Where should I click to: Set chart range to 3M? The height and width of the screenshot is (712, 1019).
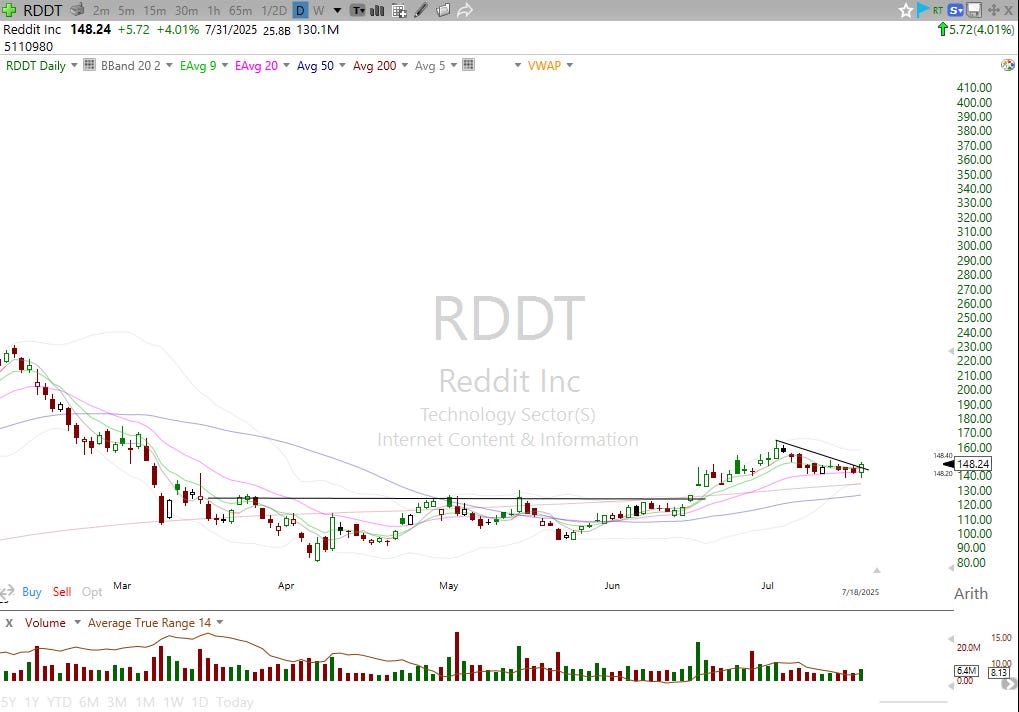point(117,702)
